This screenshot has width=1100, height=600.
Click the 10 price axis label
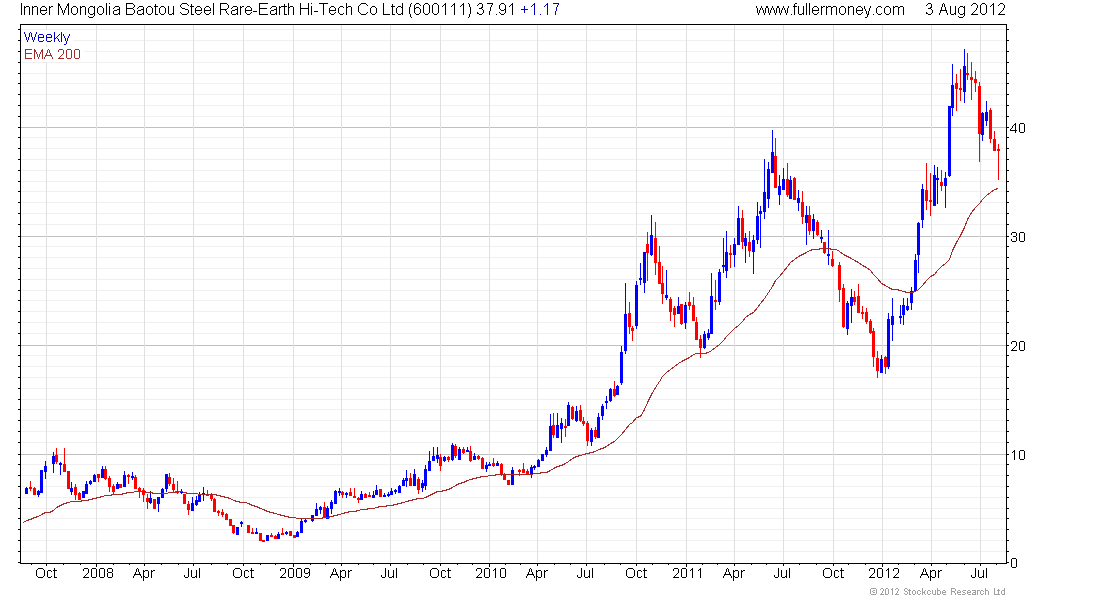(1017, 455)
